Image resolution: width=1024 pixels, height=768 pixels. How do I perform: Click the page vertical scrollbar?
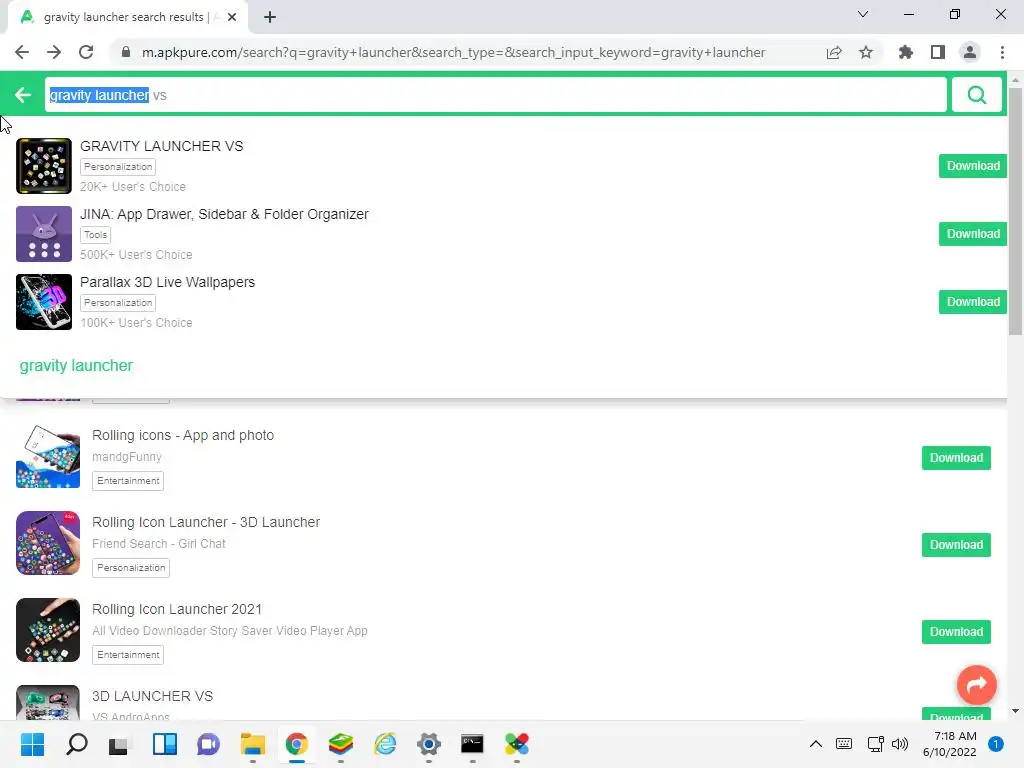point(1015,212)
